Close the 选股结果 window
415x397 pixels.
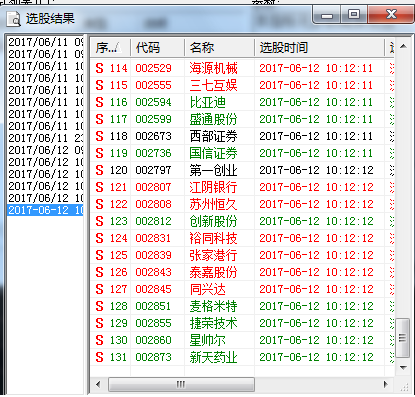click(x=391, y=15)
